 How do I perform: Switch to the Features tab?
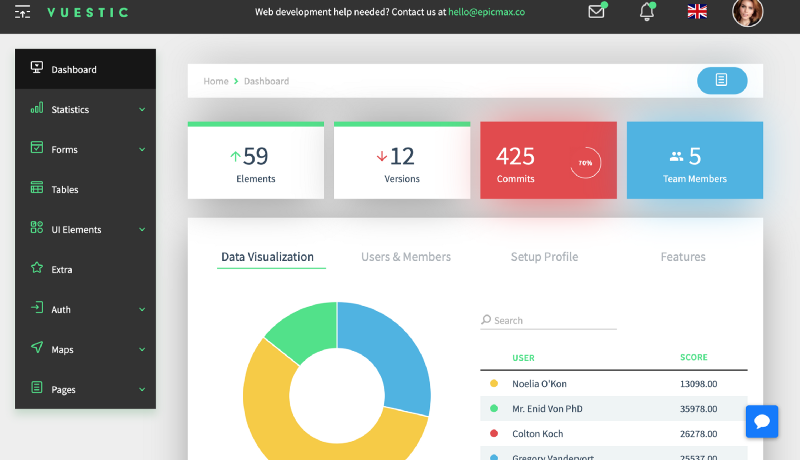pyautogui.click(x=683, y=257)
